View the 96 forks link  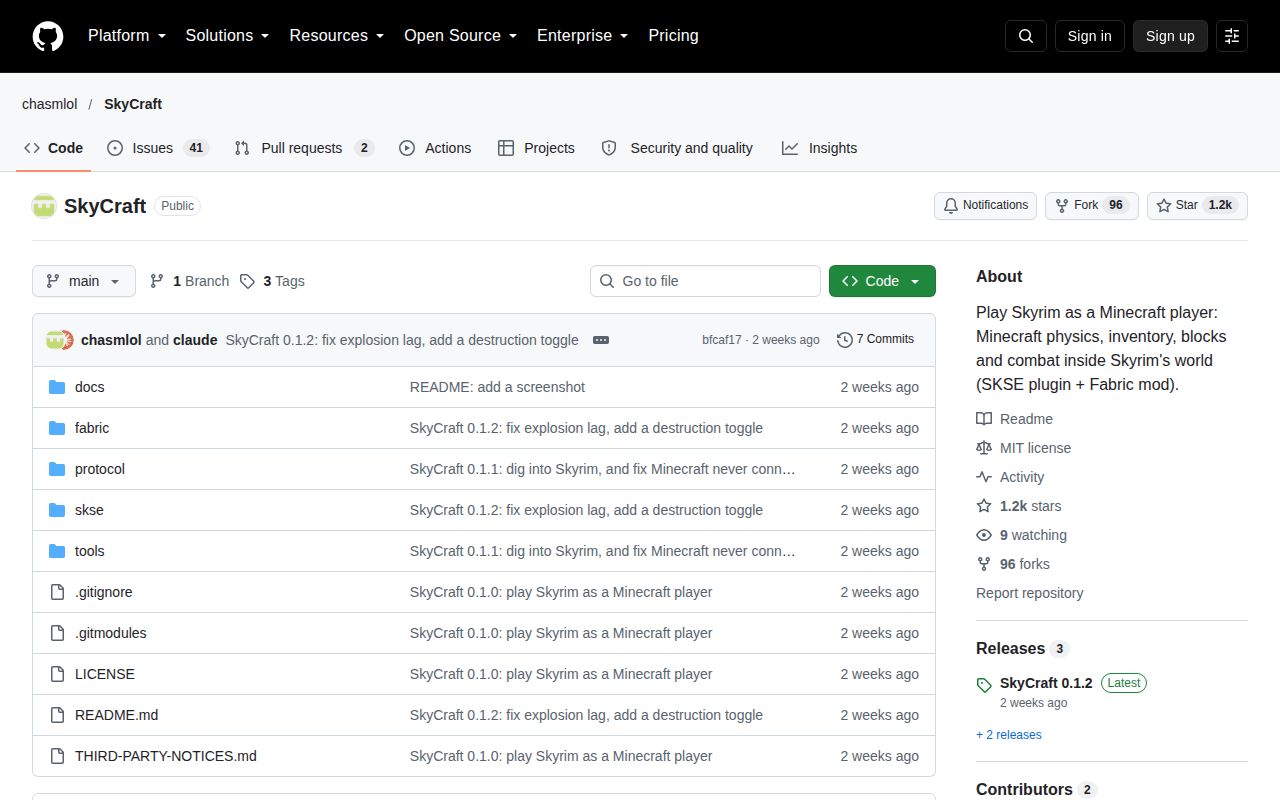pos(1013,564)
